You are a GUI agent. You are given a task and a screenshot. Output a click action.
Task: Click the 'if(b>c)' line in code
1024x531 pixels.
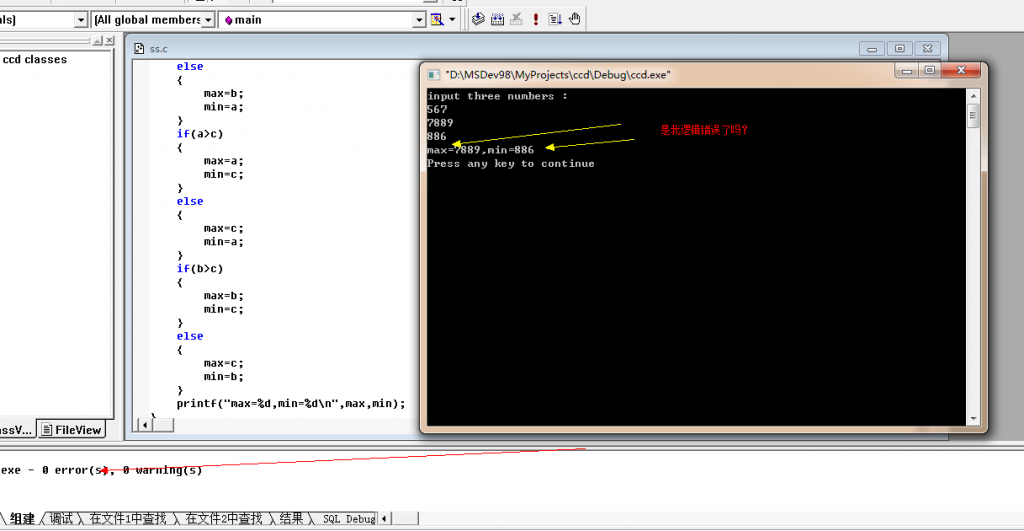[x=200, y=268]
